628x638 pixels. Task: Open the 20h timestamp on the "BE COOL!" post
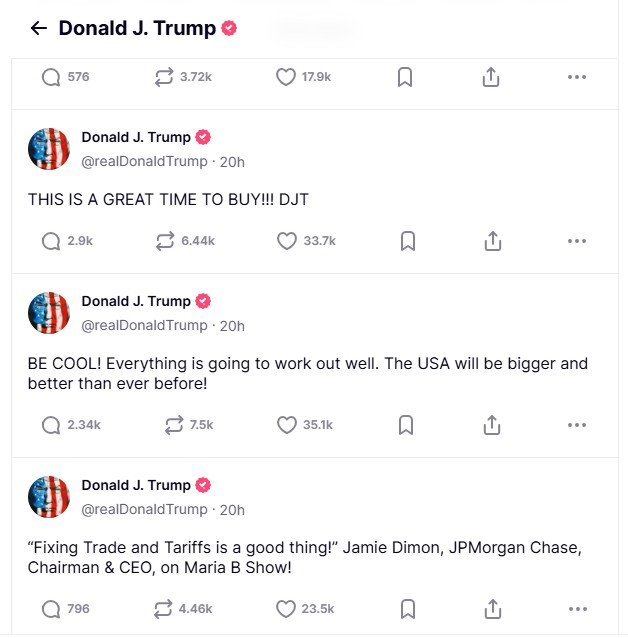click(x=232, y=326)
